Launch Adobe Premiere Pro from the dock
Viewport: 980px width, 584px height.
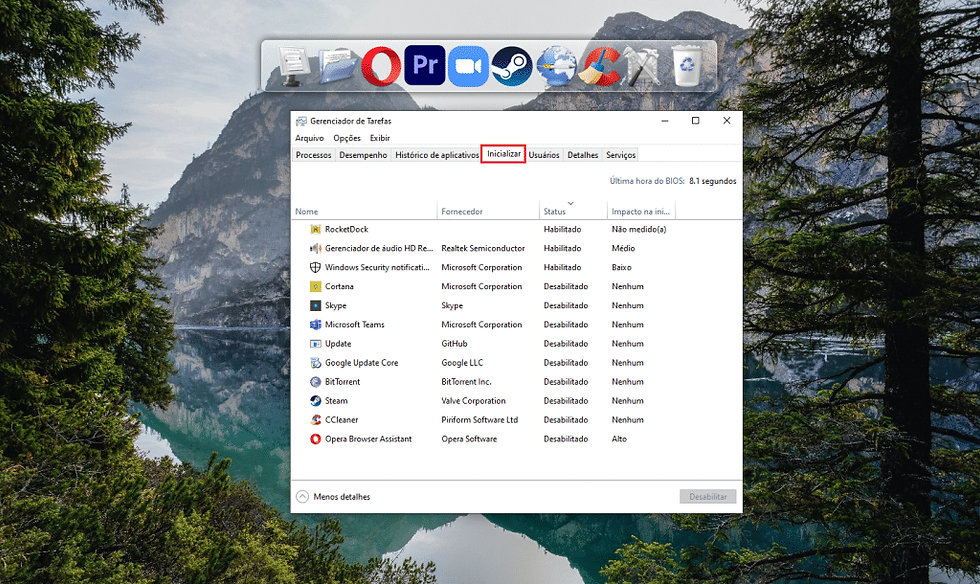coord(425,65)
